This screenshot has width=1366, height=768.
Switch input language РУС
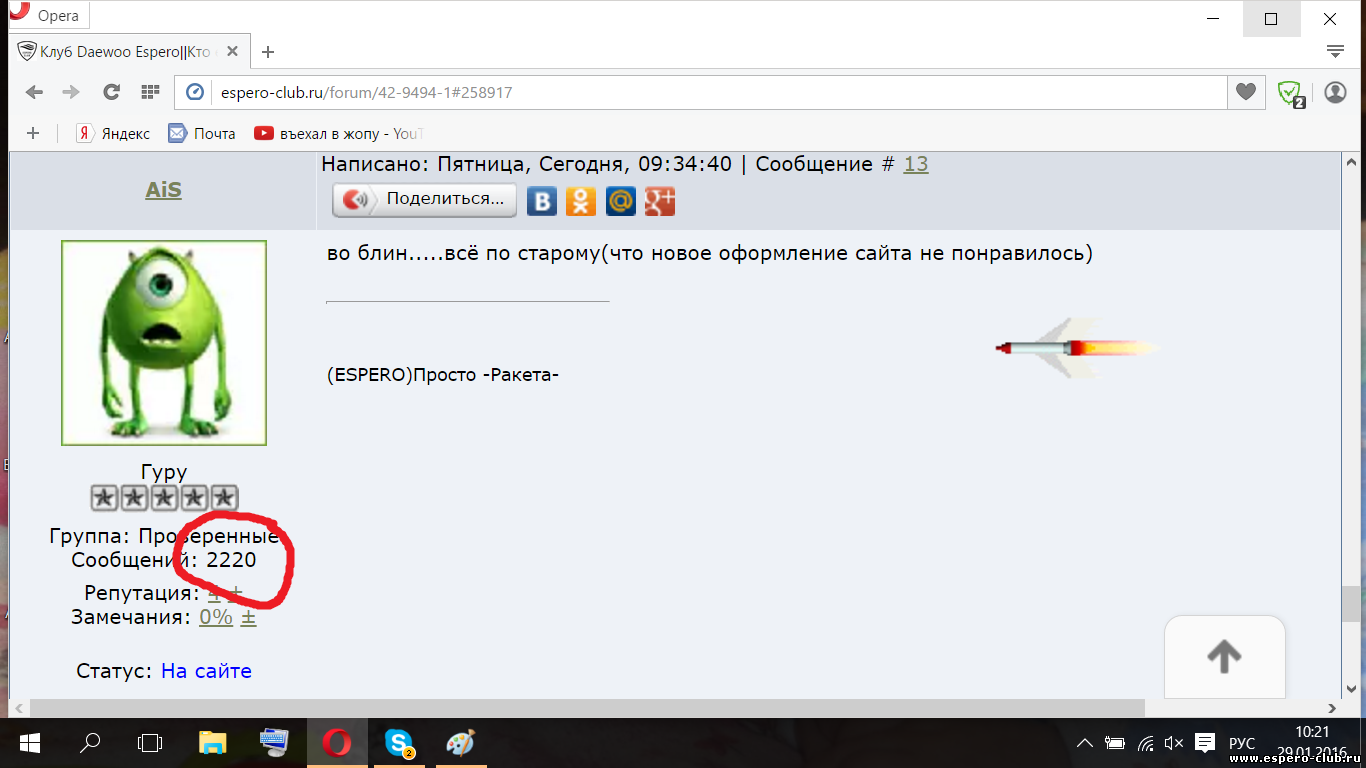(1241, 743)
